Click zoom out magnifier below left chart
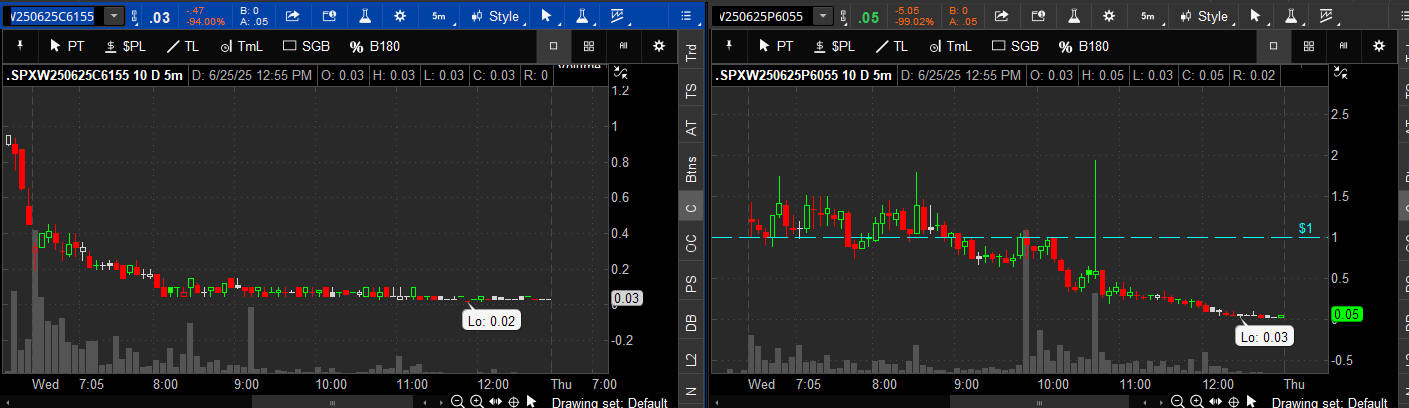 pos(457,402)
